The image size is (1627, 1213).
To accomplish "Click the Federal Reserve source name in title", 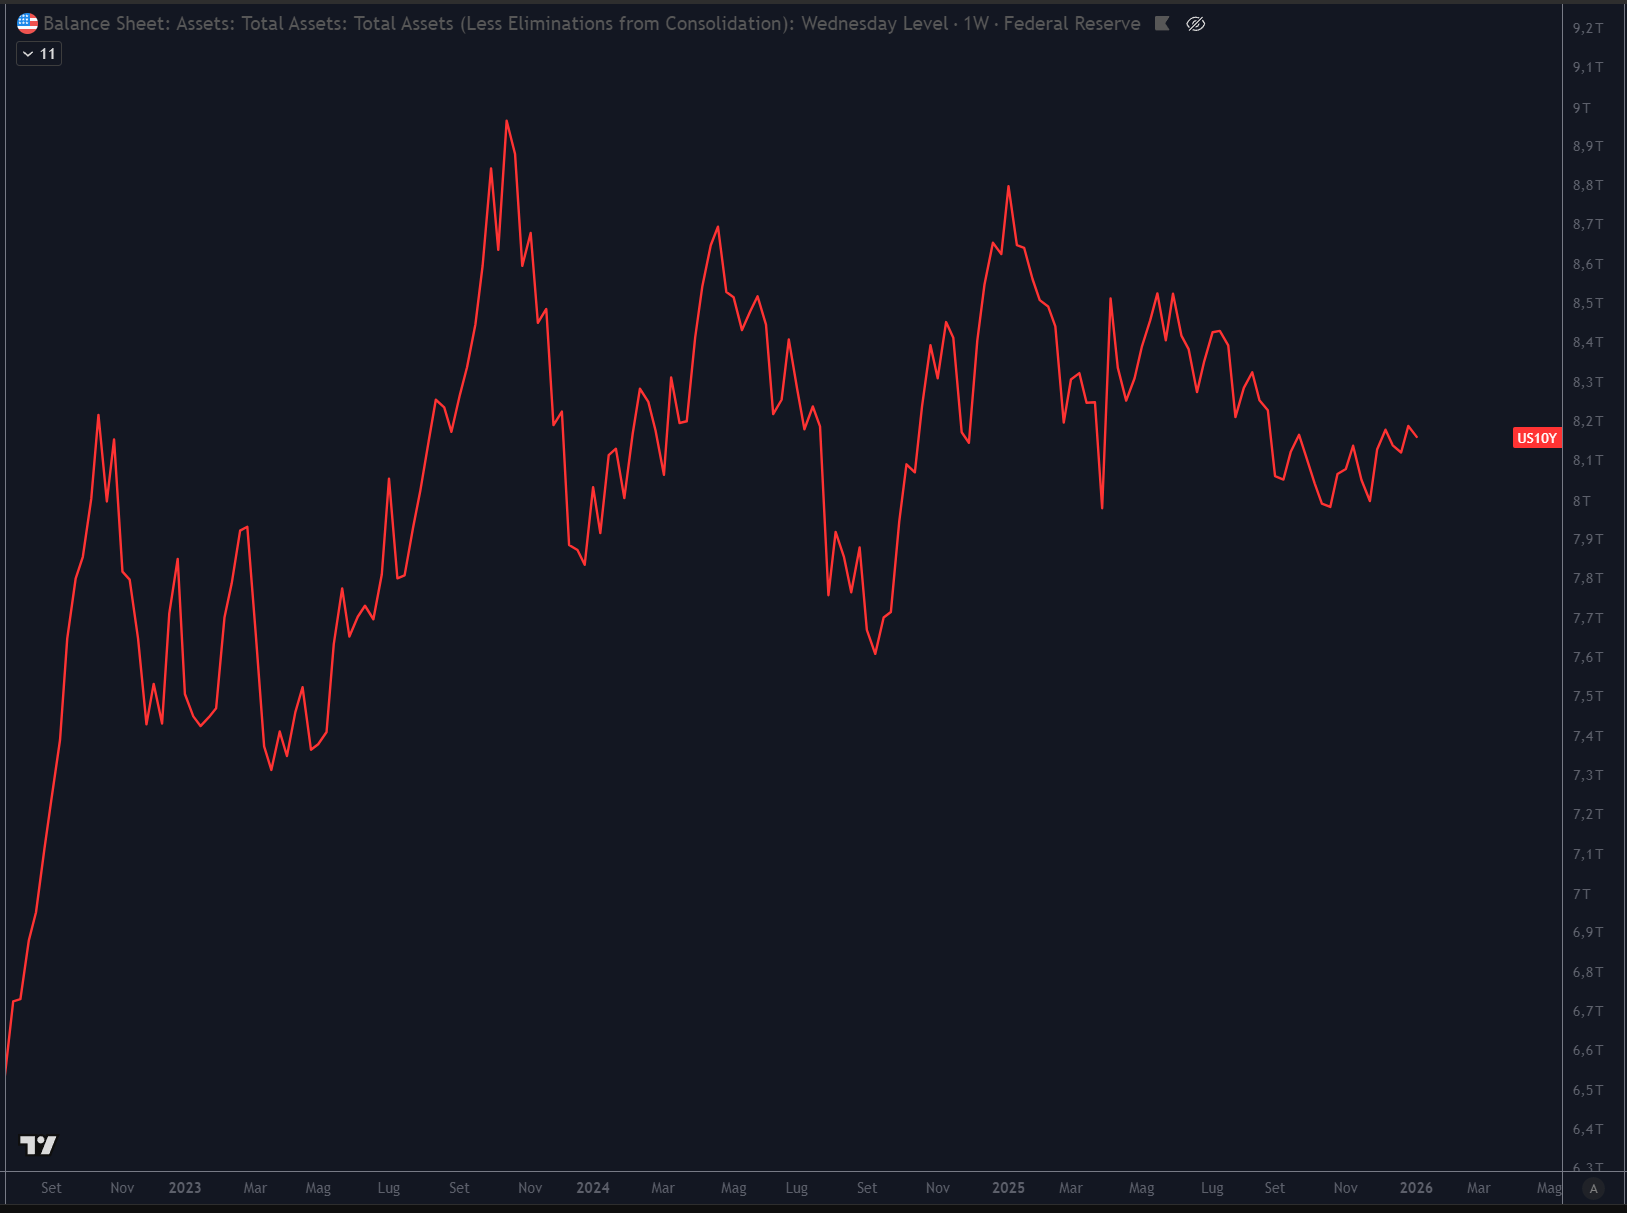I will (1072, 23).
